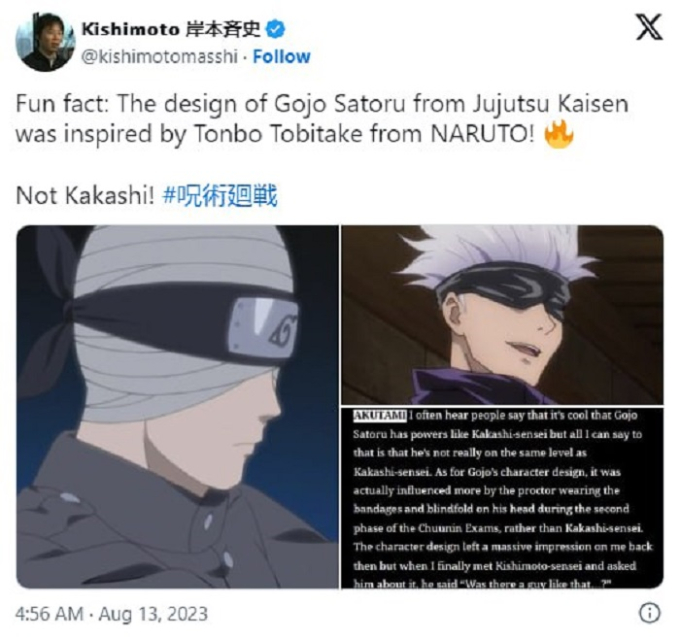This screenshot has height=638, width=680.
Task: Open the @kishimotomasshi handle link
Action: [160, 56]
